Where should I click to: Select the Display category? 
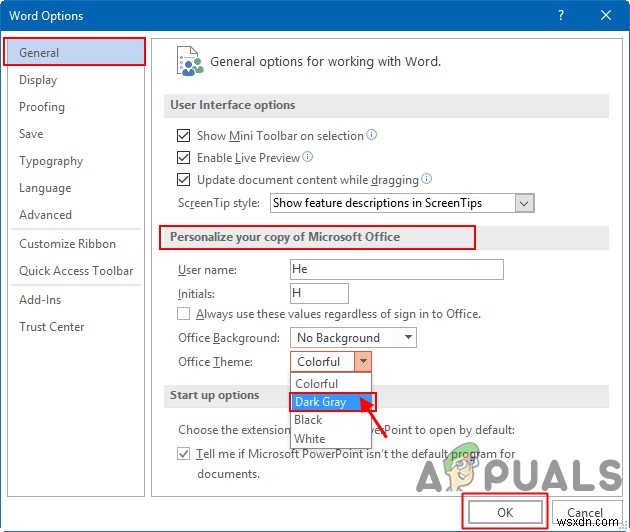tap(75, 80)
